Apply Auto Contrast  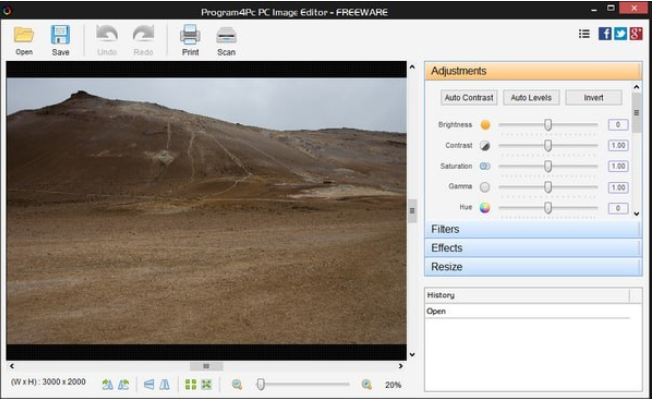(x=469, y=98)
